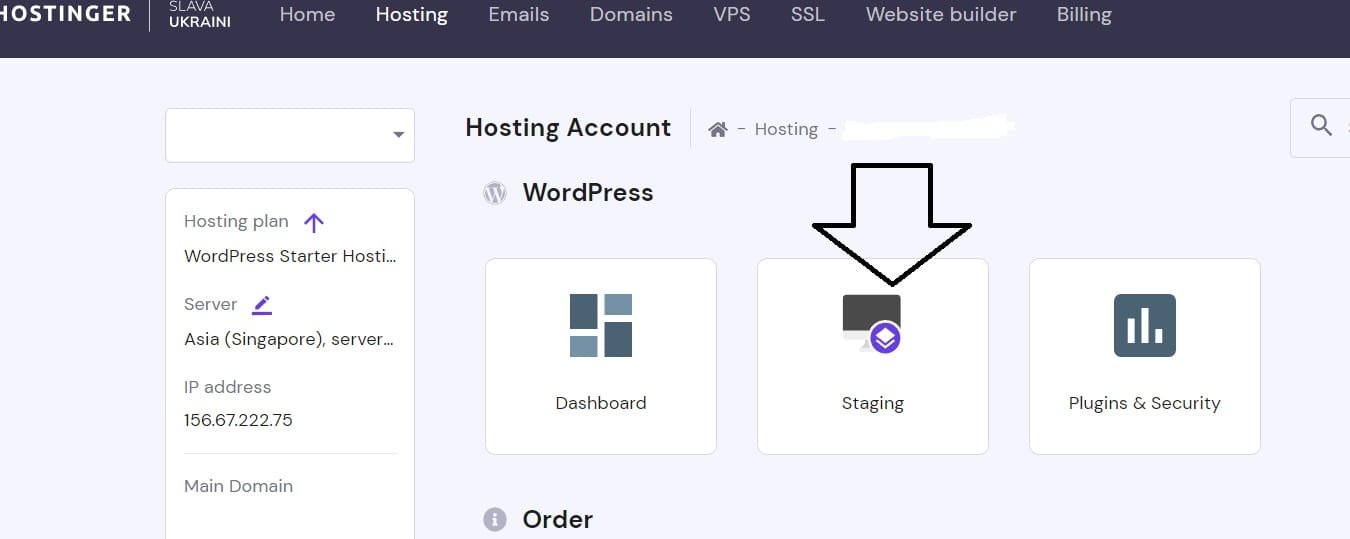Open the SSL menu
Viewport: 1350px width, 539px height.
(808, 14)
